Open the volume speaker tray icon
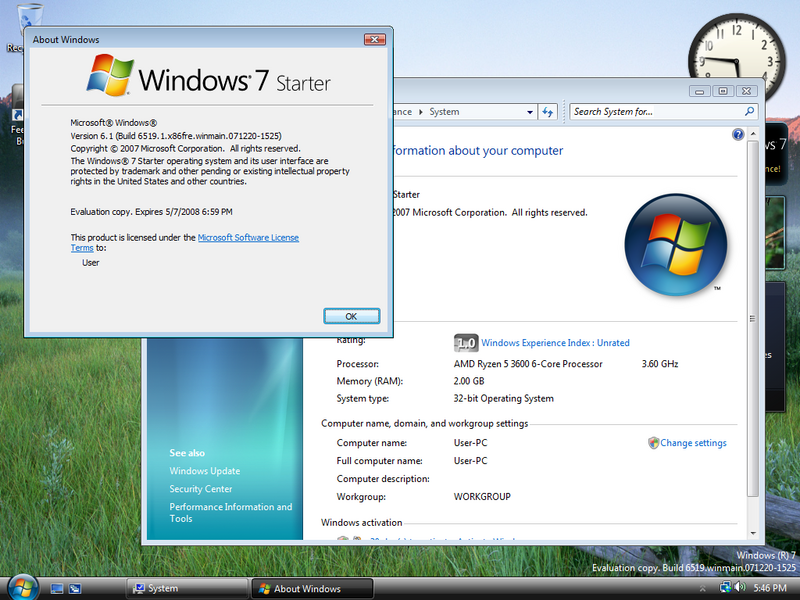 point(739,587)
